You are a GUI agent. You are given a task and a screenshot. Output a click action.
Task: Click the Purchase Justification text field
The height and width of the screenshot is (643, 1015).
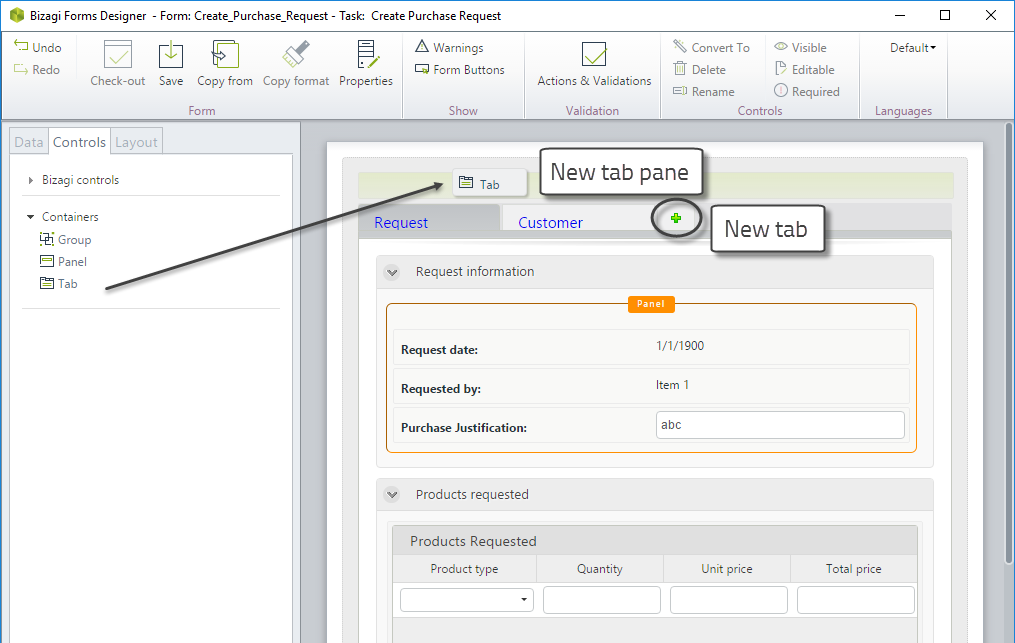click(780, 425)
